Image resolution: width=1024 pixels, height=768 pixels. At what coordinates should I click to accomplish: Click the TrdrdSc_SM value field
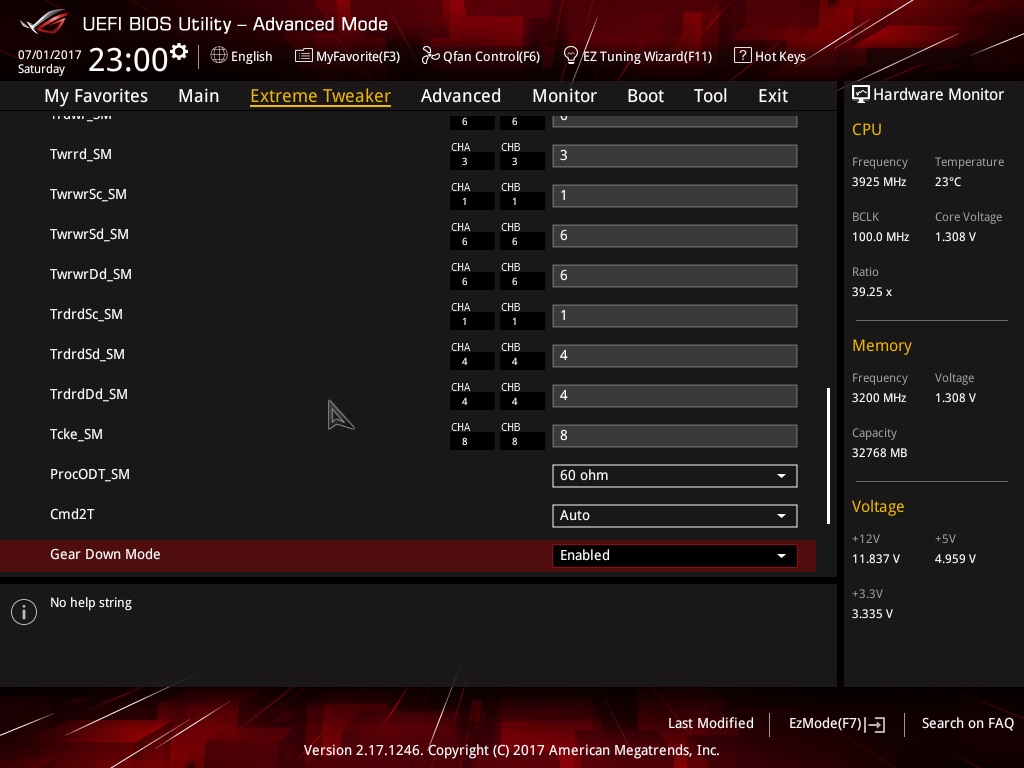(675, 315)
